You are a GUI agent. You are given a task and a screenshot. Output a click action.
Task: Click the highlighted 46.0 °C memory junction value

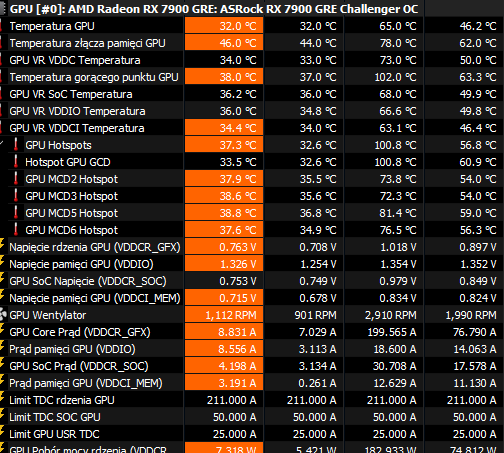(x=238, y=43)
